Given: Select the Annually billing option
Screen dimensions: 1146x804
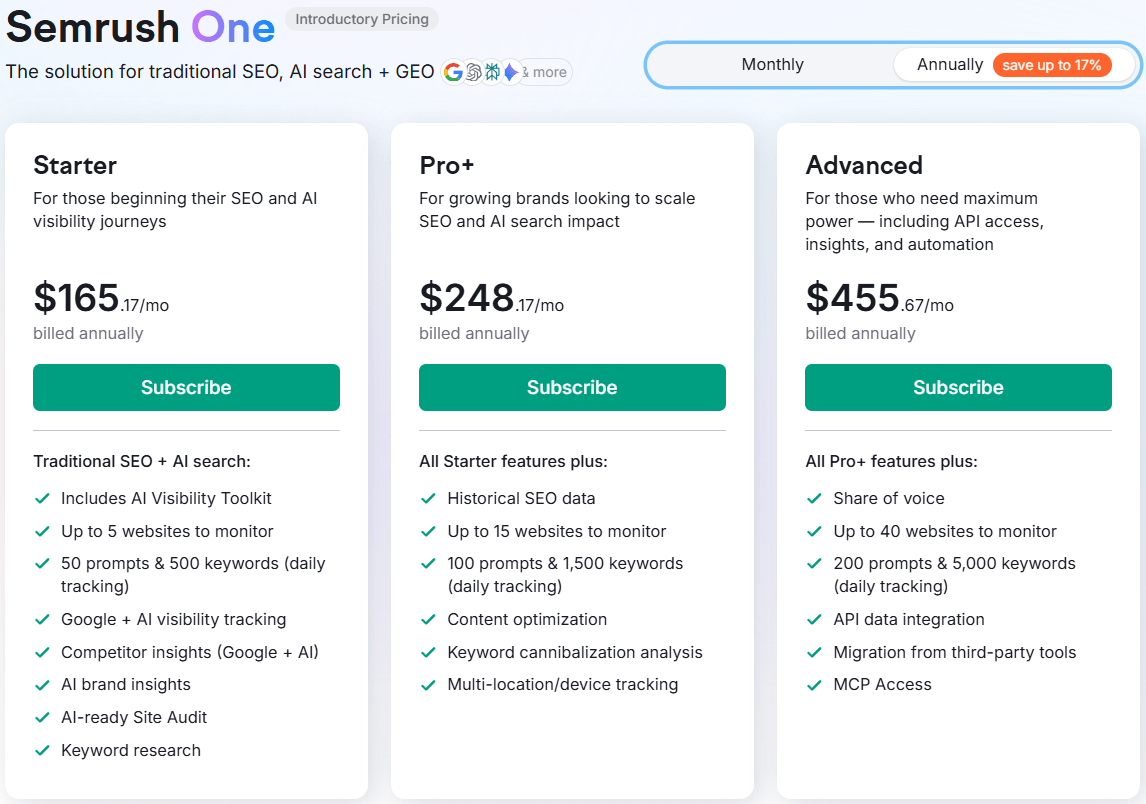Looking at the screenshot, I should coord(951,64).
